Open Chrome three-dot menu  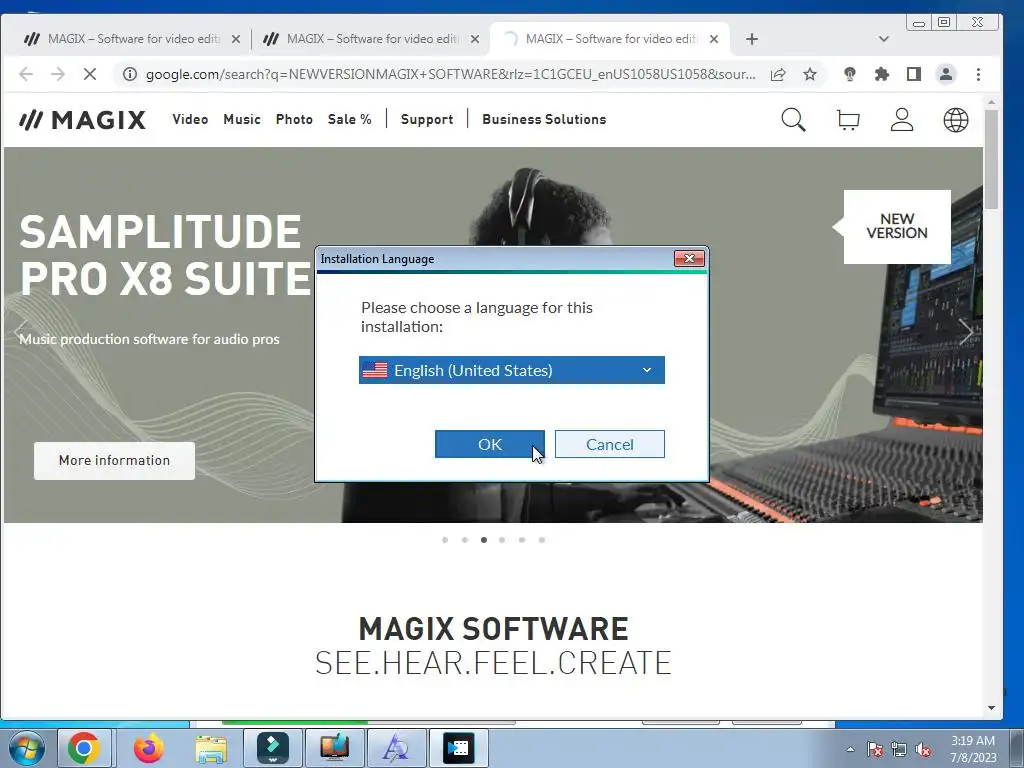[x=978, y=74]
